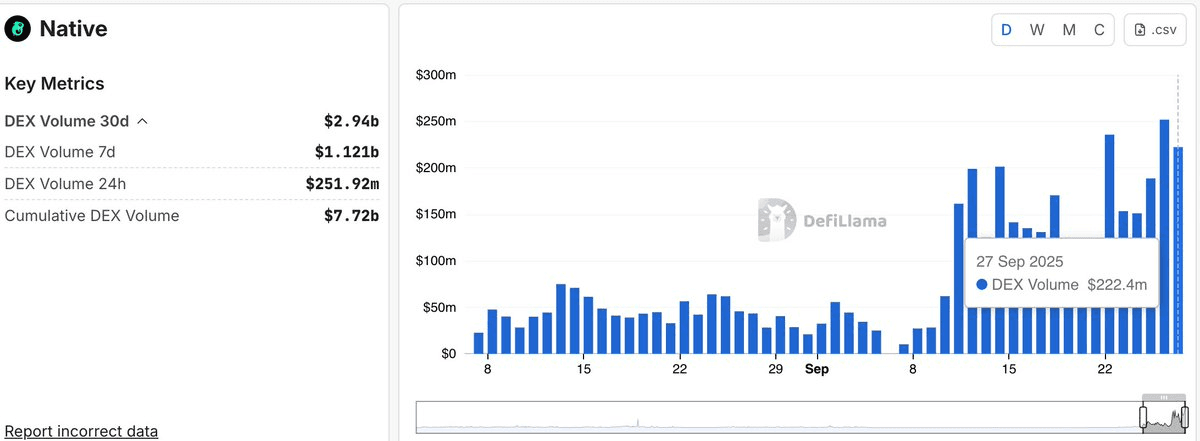Click the spike in the range overview strip
This screenshot has height=441, width=1200.
638,423
